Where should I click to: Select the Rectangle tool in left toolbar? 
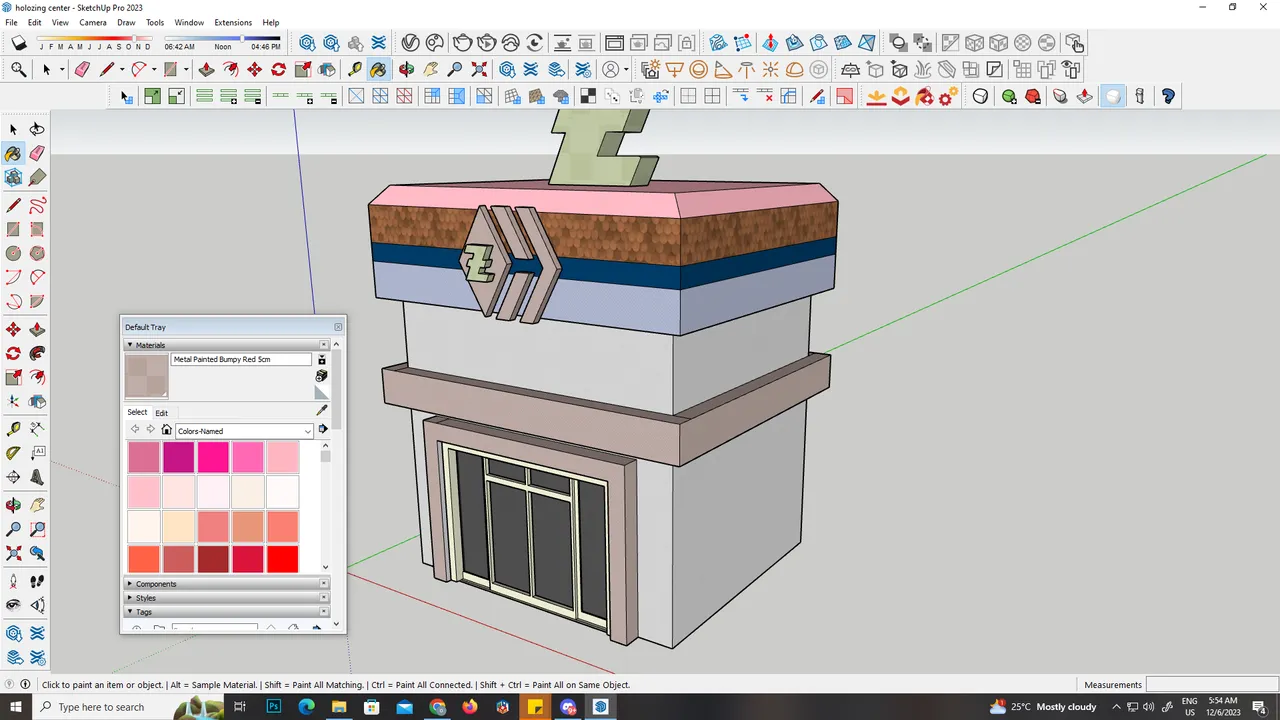point(13,229)
